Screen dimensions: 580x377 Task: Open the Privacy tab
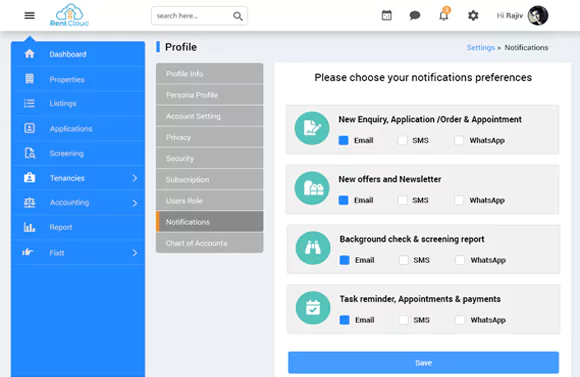[x=210, y=137]
